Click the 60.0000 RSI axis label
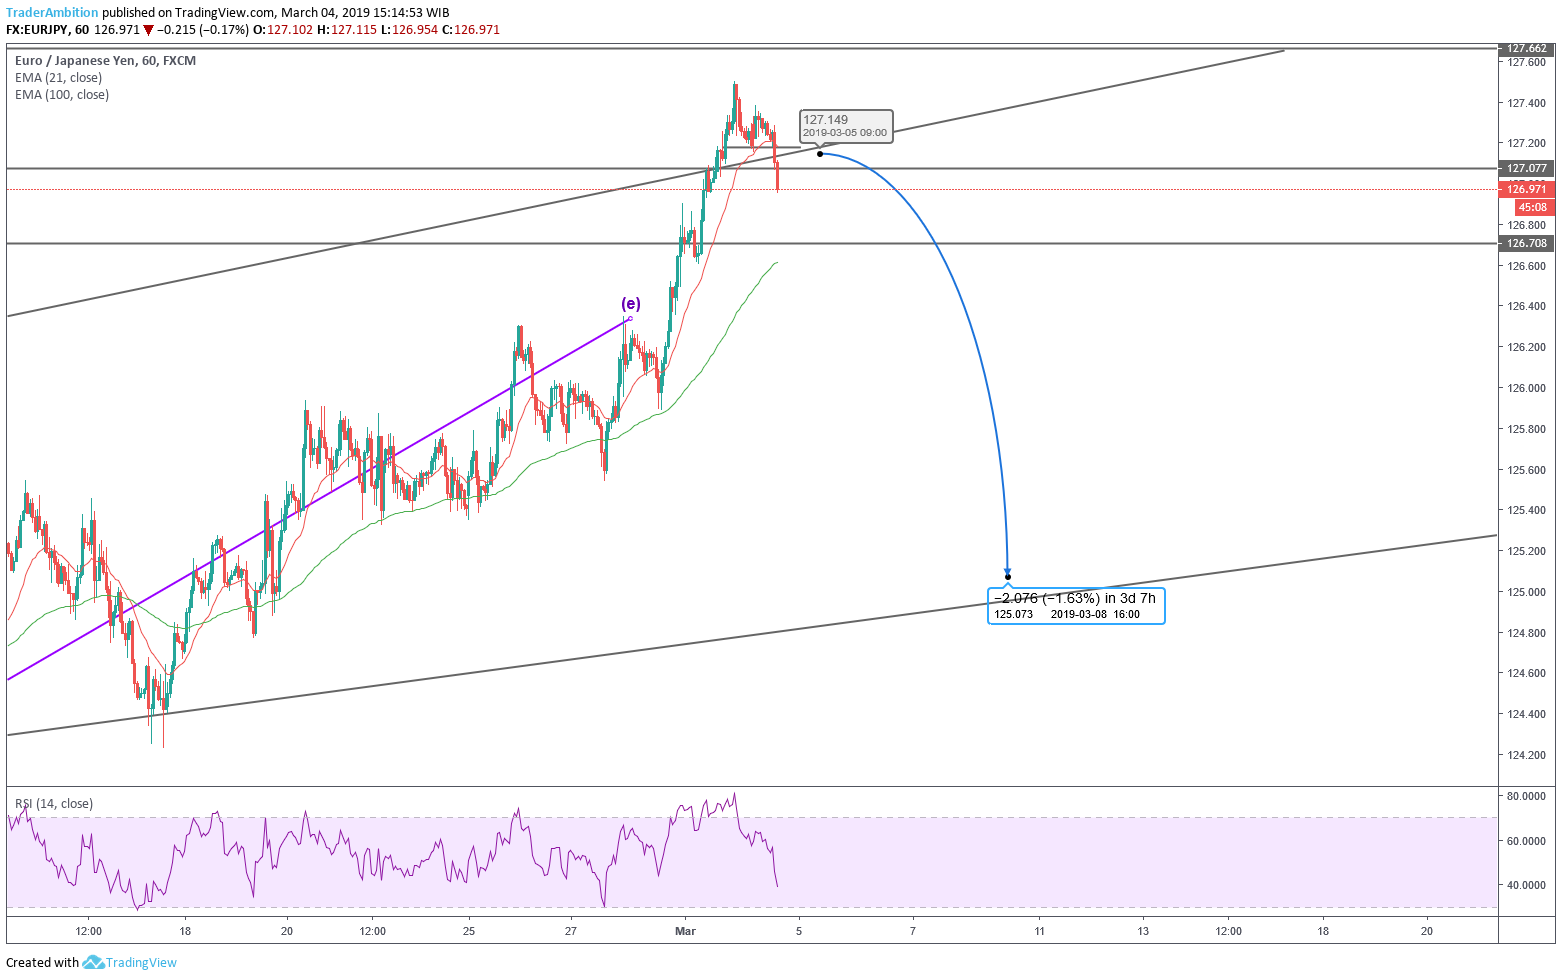1562x980 pixels. point(1527,841)
